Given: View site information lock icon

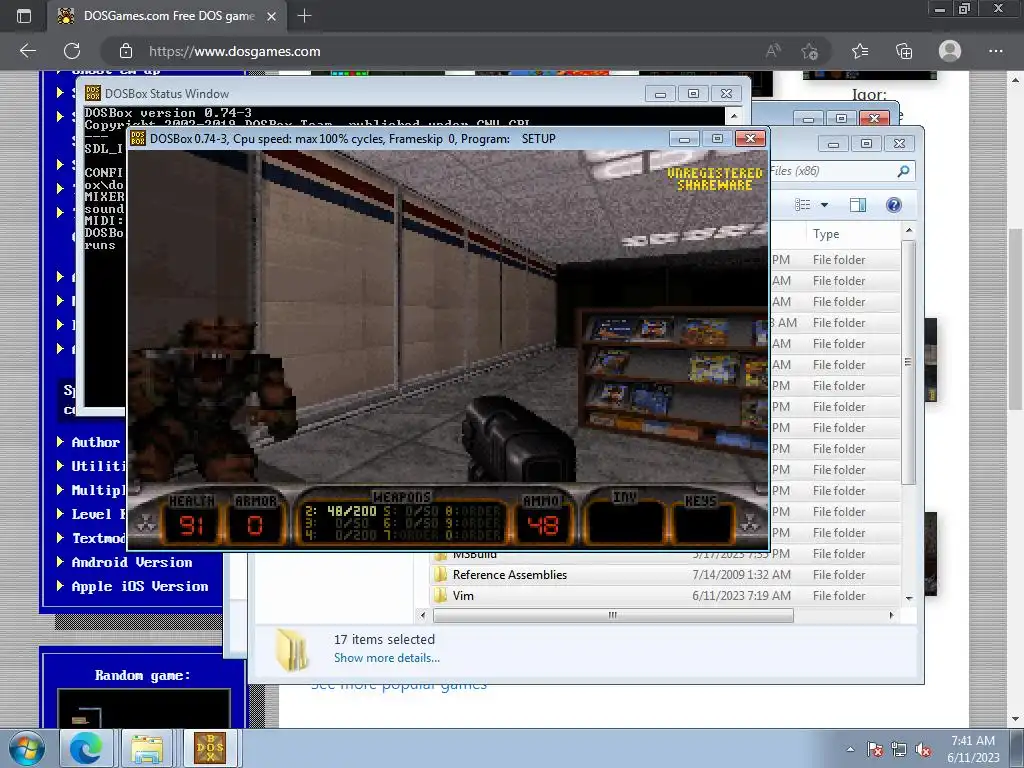Looking at the screenshot, I should [x=126, y=51].
